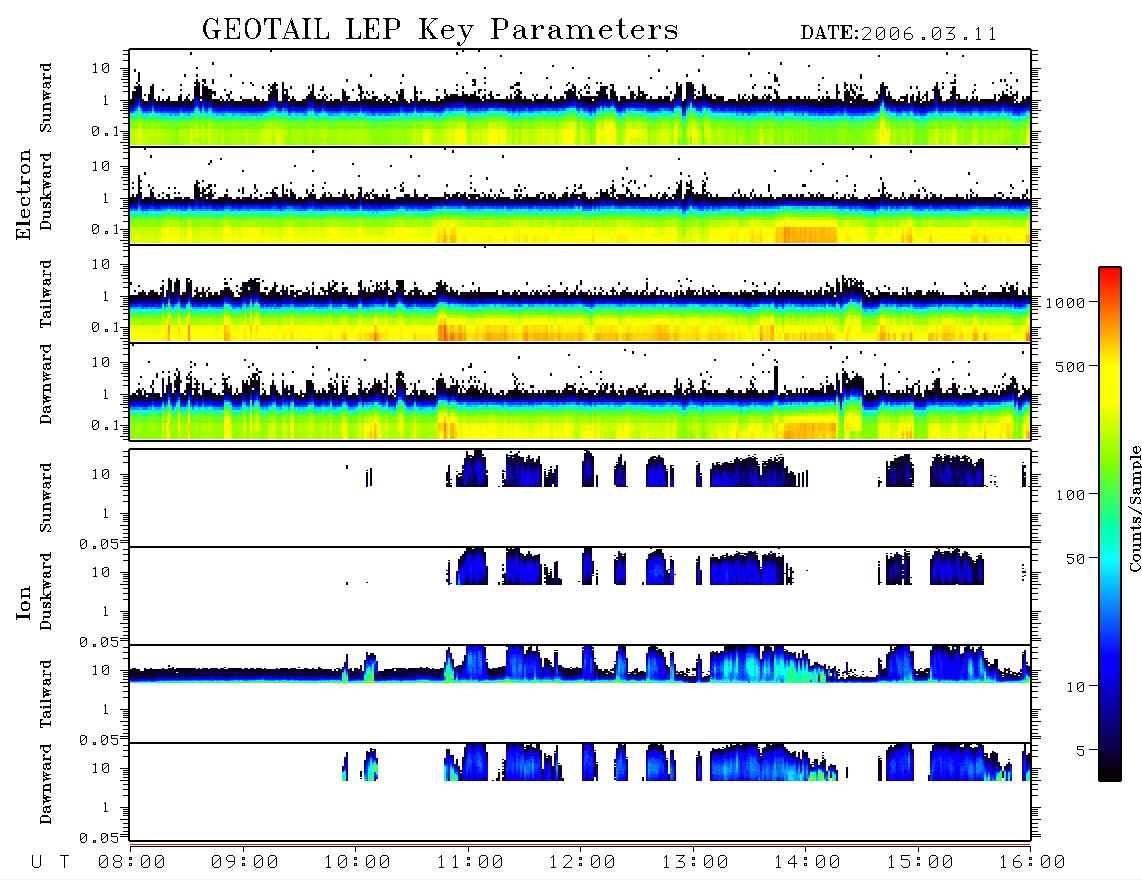Click the 1000 colorbar tick value
Image resolution: width=1142 pixels, height=880 pixels.
[x=1065, y=303]
